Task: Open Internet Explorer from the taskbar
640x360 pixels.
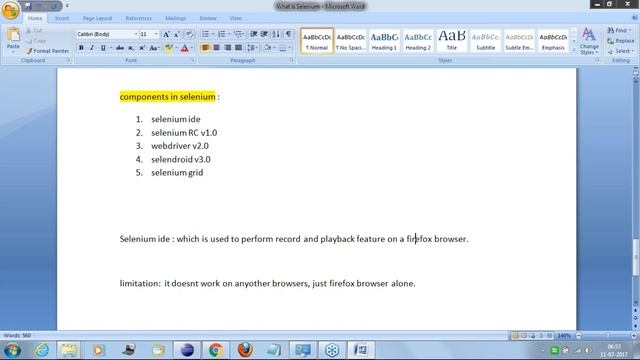Action: pyautogui.click(x=42, y=350)
